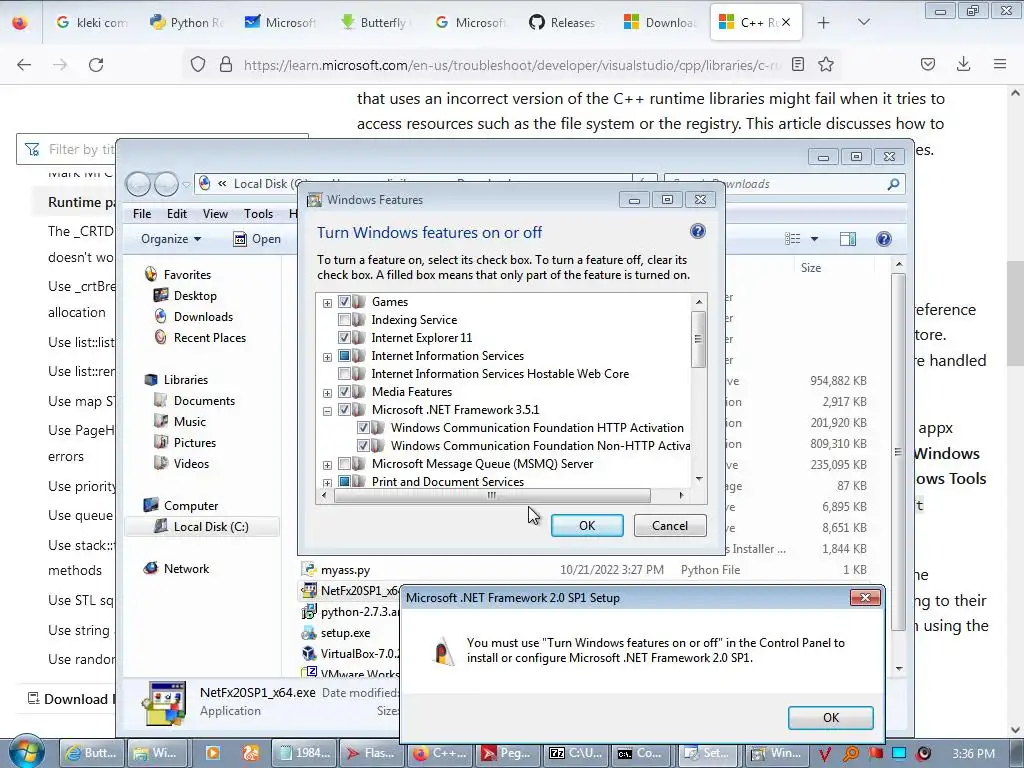Image resolution: width=1024 pixels, height=768 pixels.
Task: Open Explorer View menu
Action: 215,214
